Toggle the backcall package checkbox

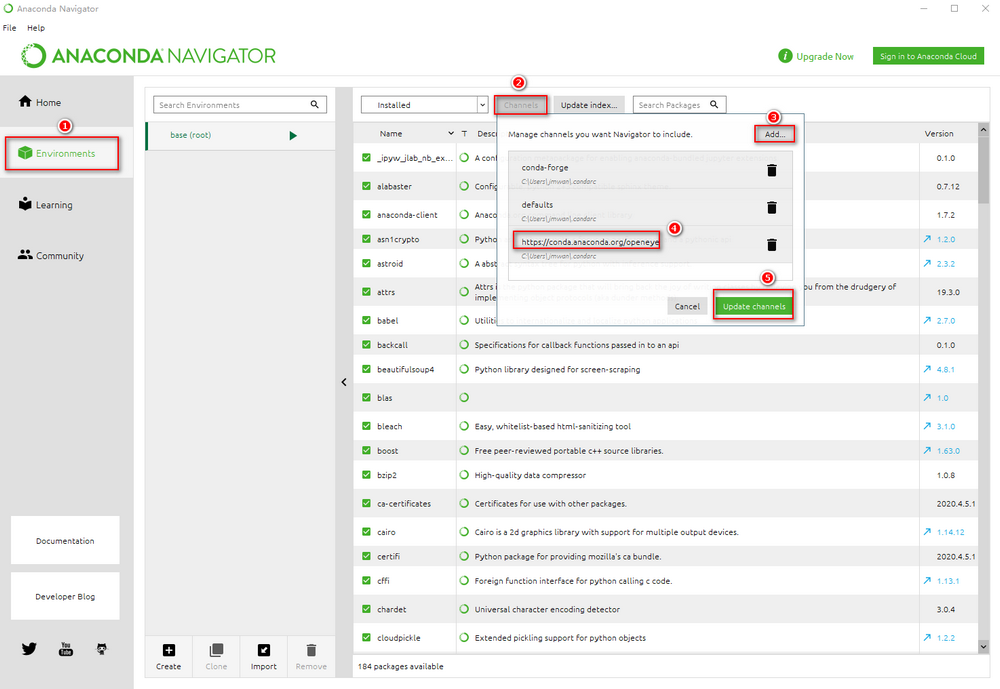tap(366, 344)
